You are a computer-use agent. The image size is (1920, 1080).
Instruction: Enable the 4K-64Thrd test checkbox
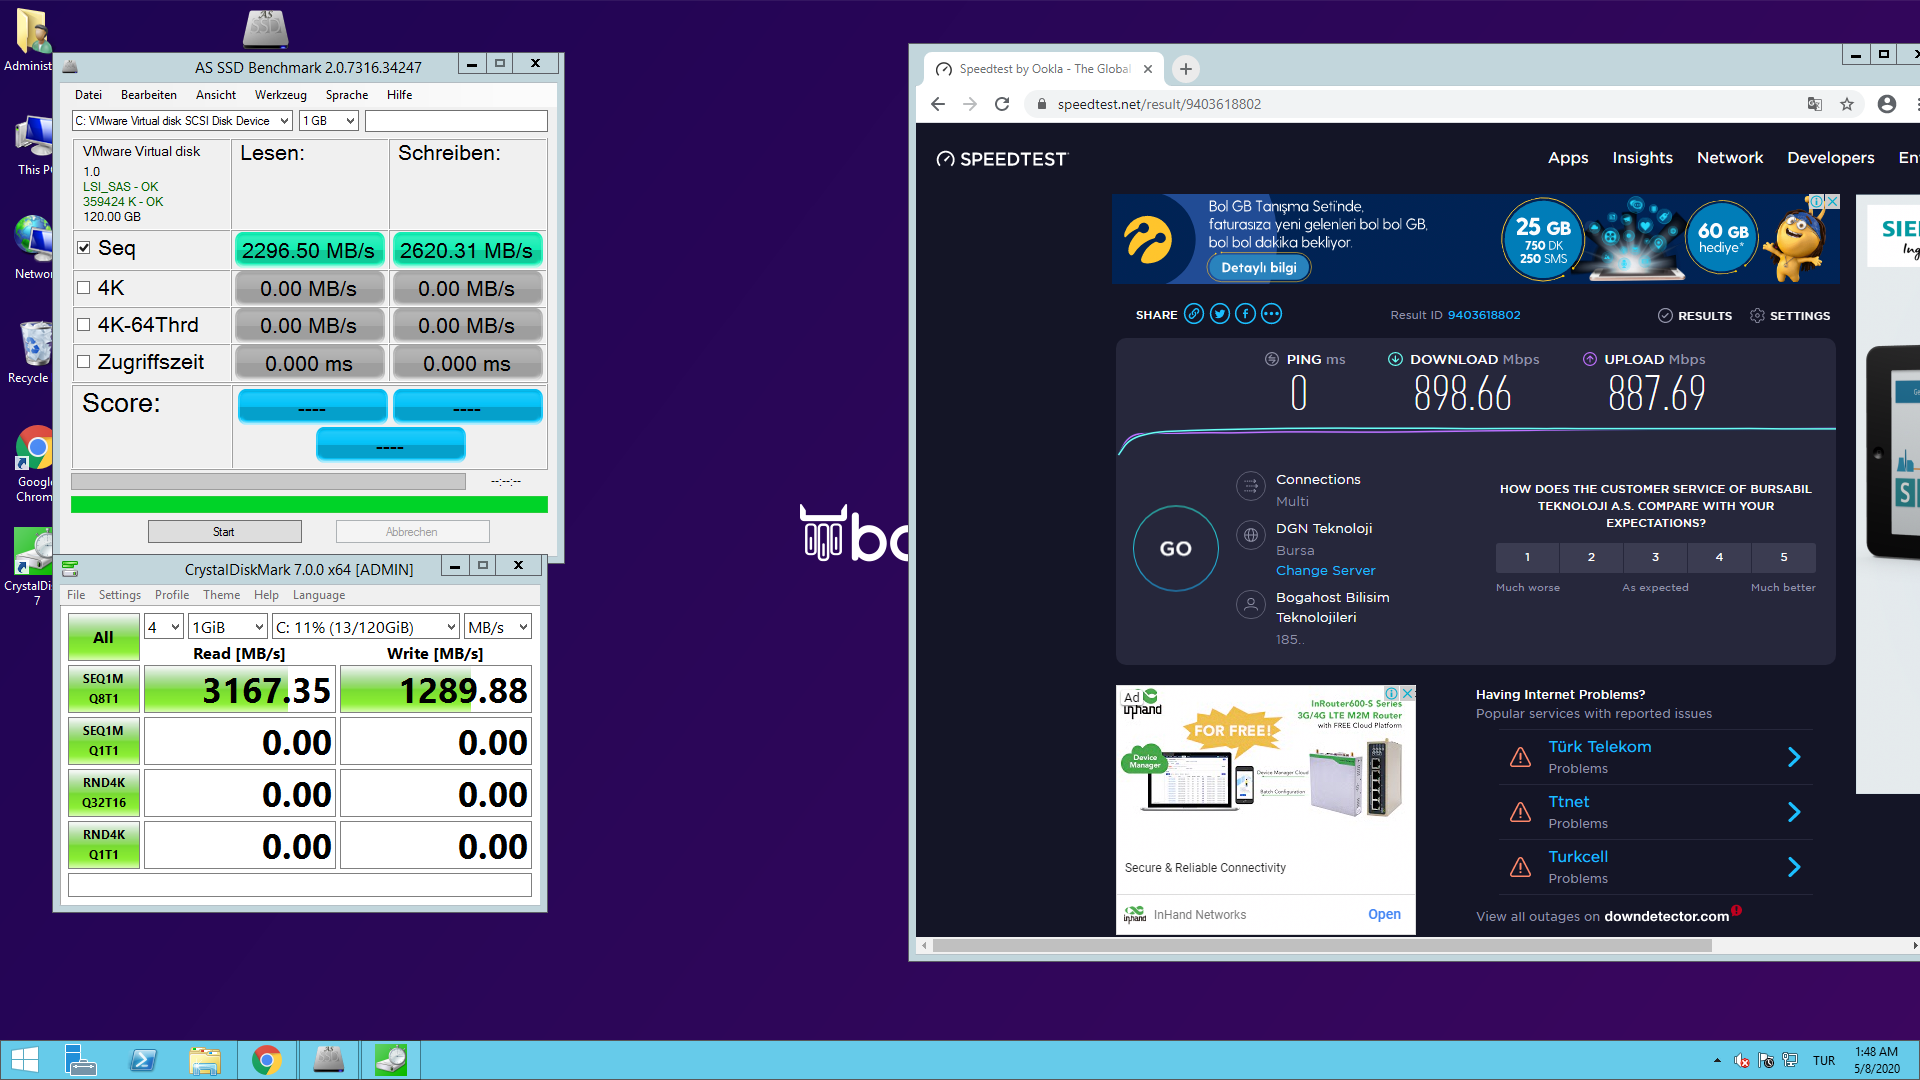[x=84, y=325]
